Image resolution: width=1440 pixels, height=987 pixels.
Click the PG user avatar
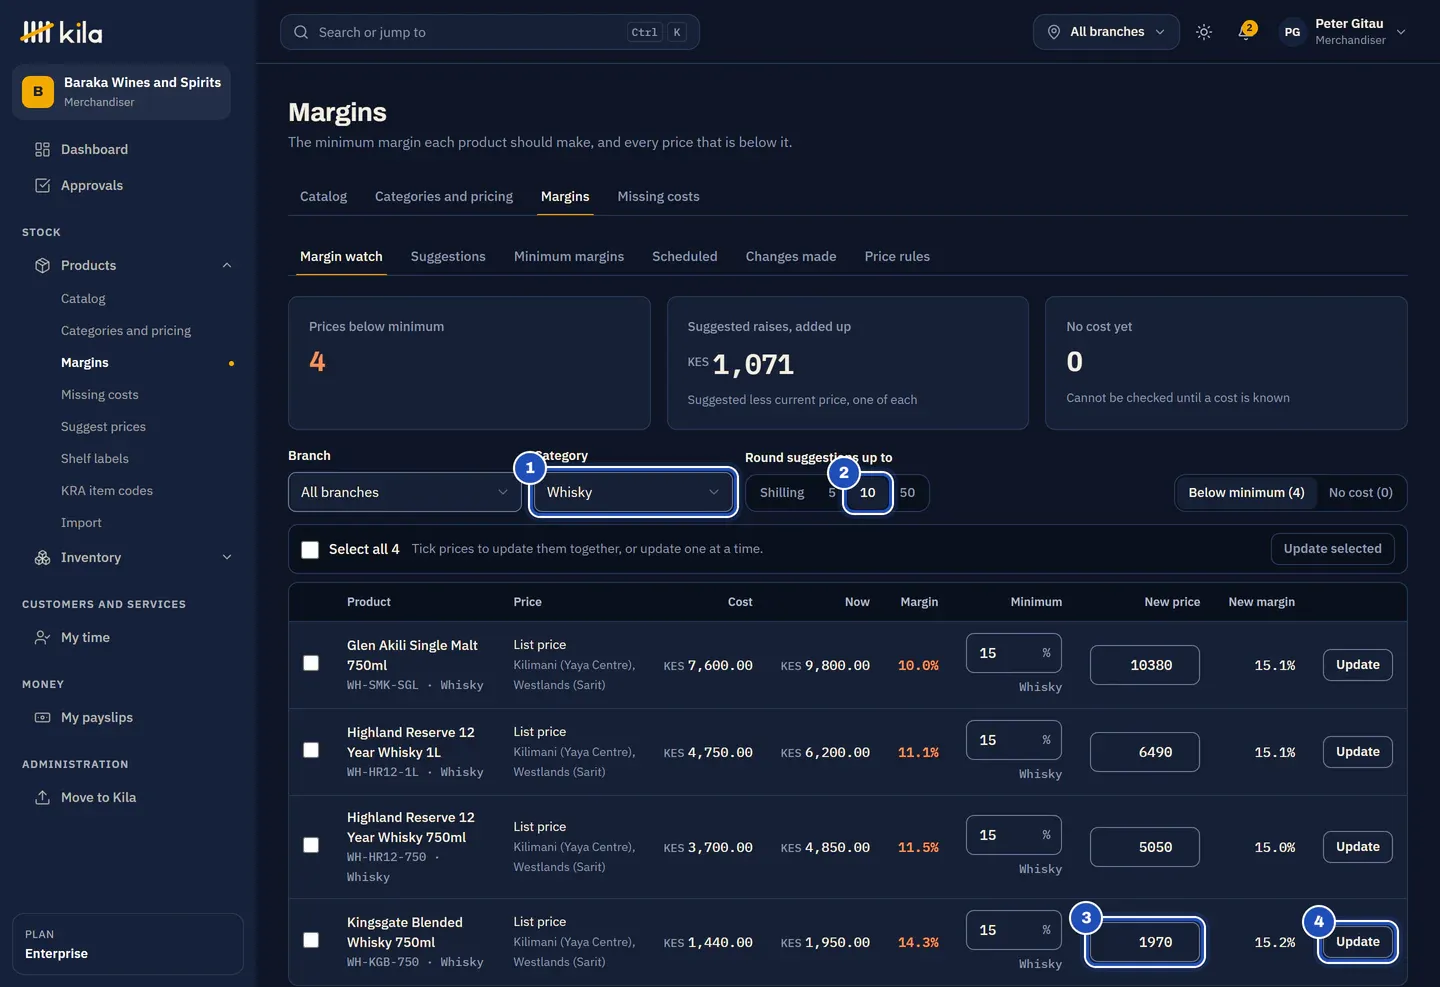1292,32
